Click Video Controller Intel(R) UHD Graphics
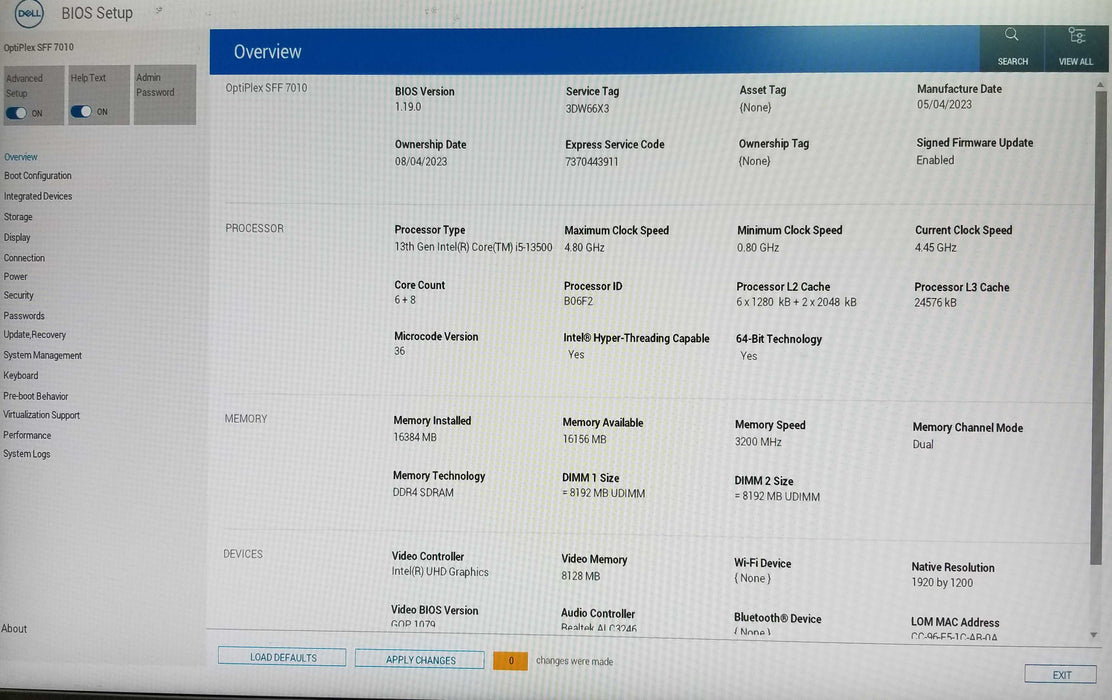This screenshot has height=700, width=1112. [x=440, y=572]
